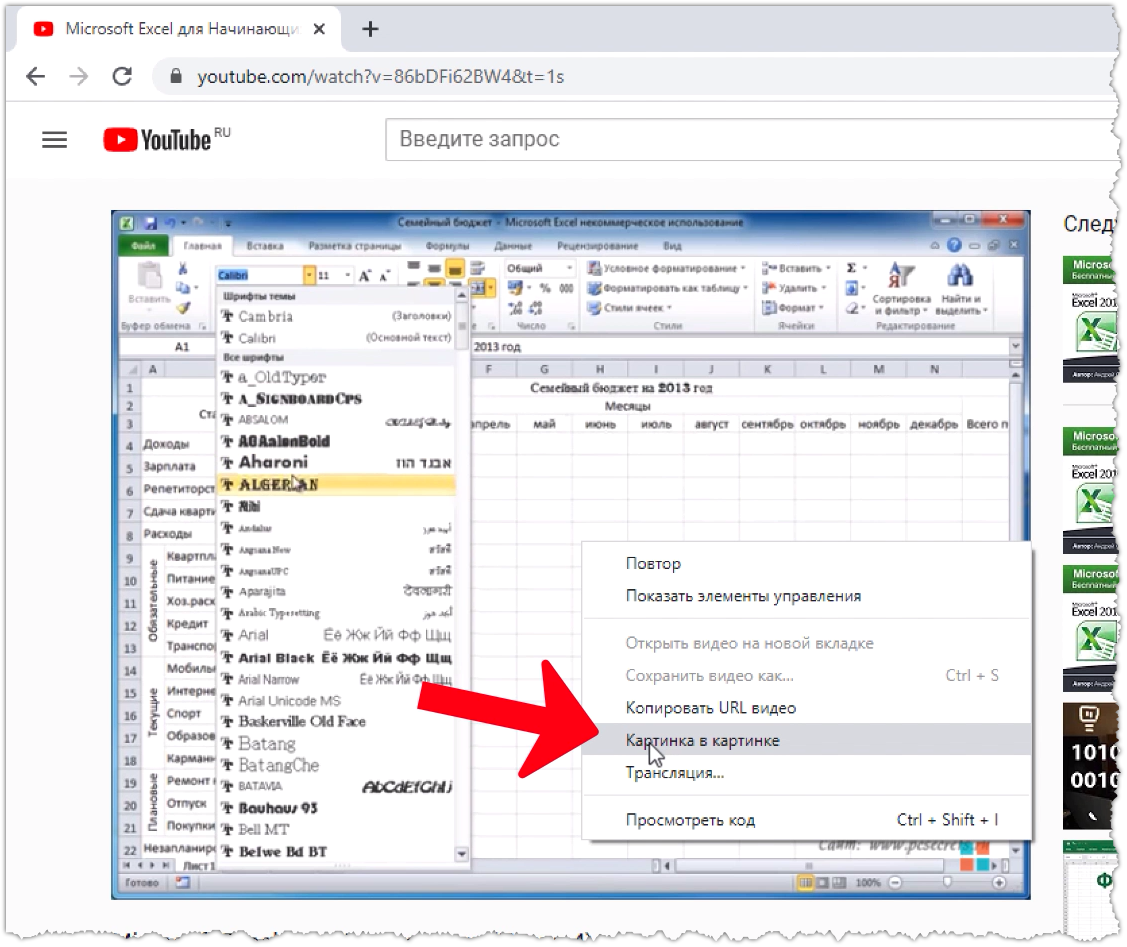Image resolution: width=1127 pixels, height=947 pixels.
Task: Click the Данные ribbon tab
Action: click(x=512, y=246)
